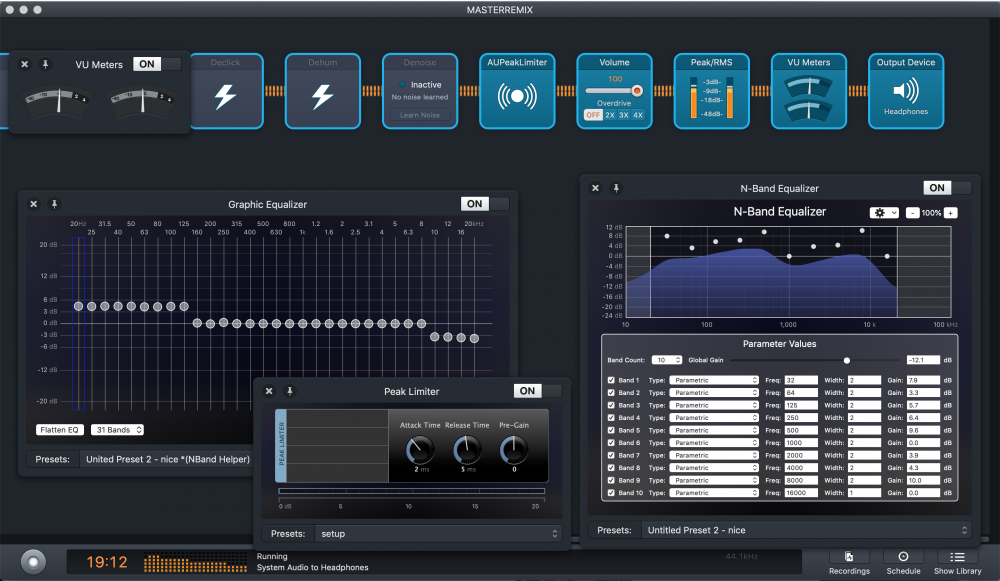Select 4X Overdrive in Volume block
This screenshot has height=581, width=1000.
point(638,115)
